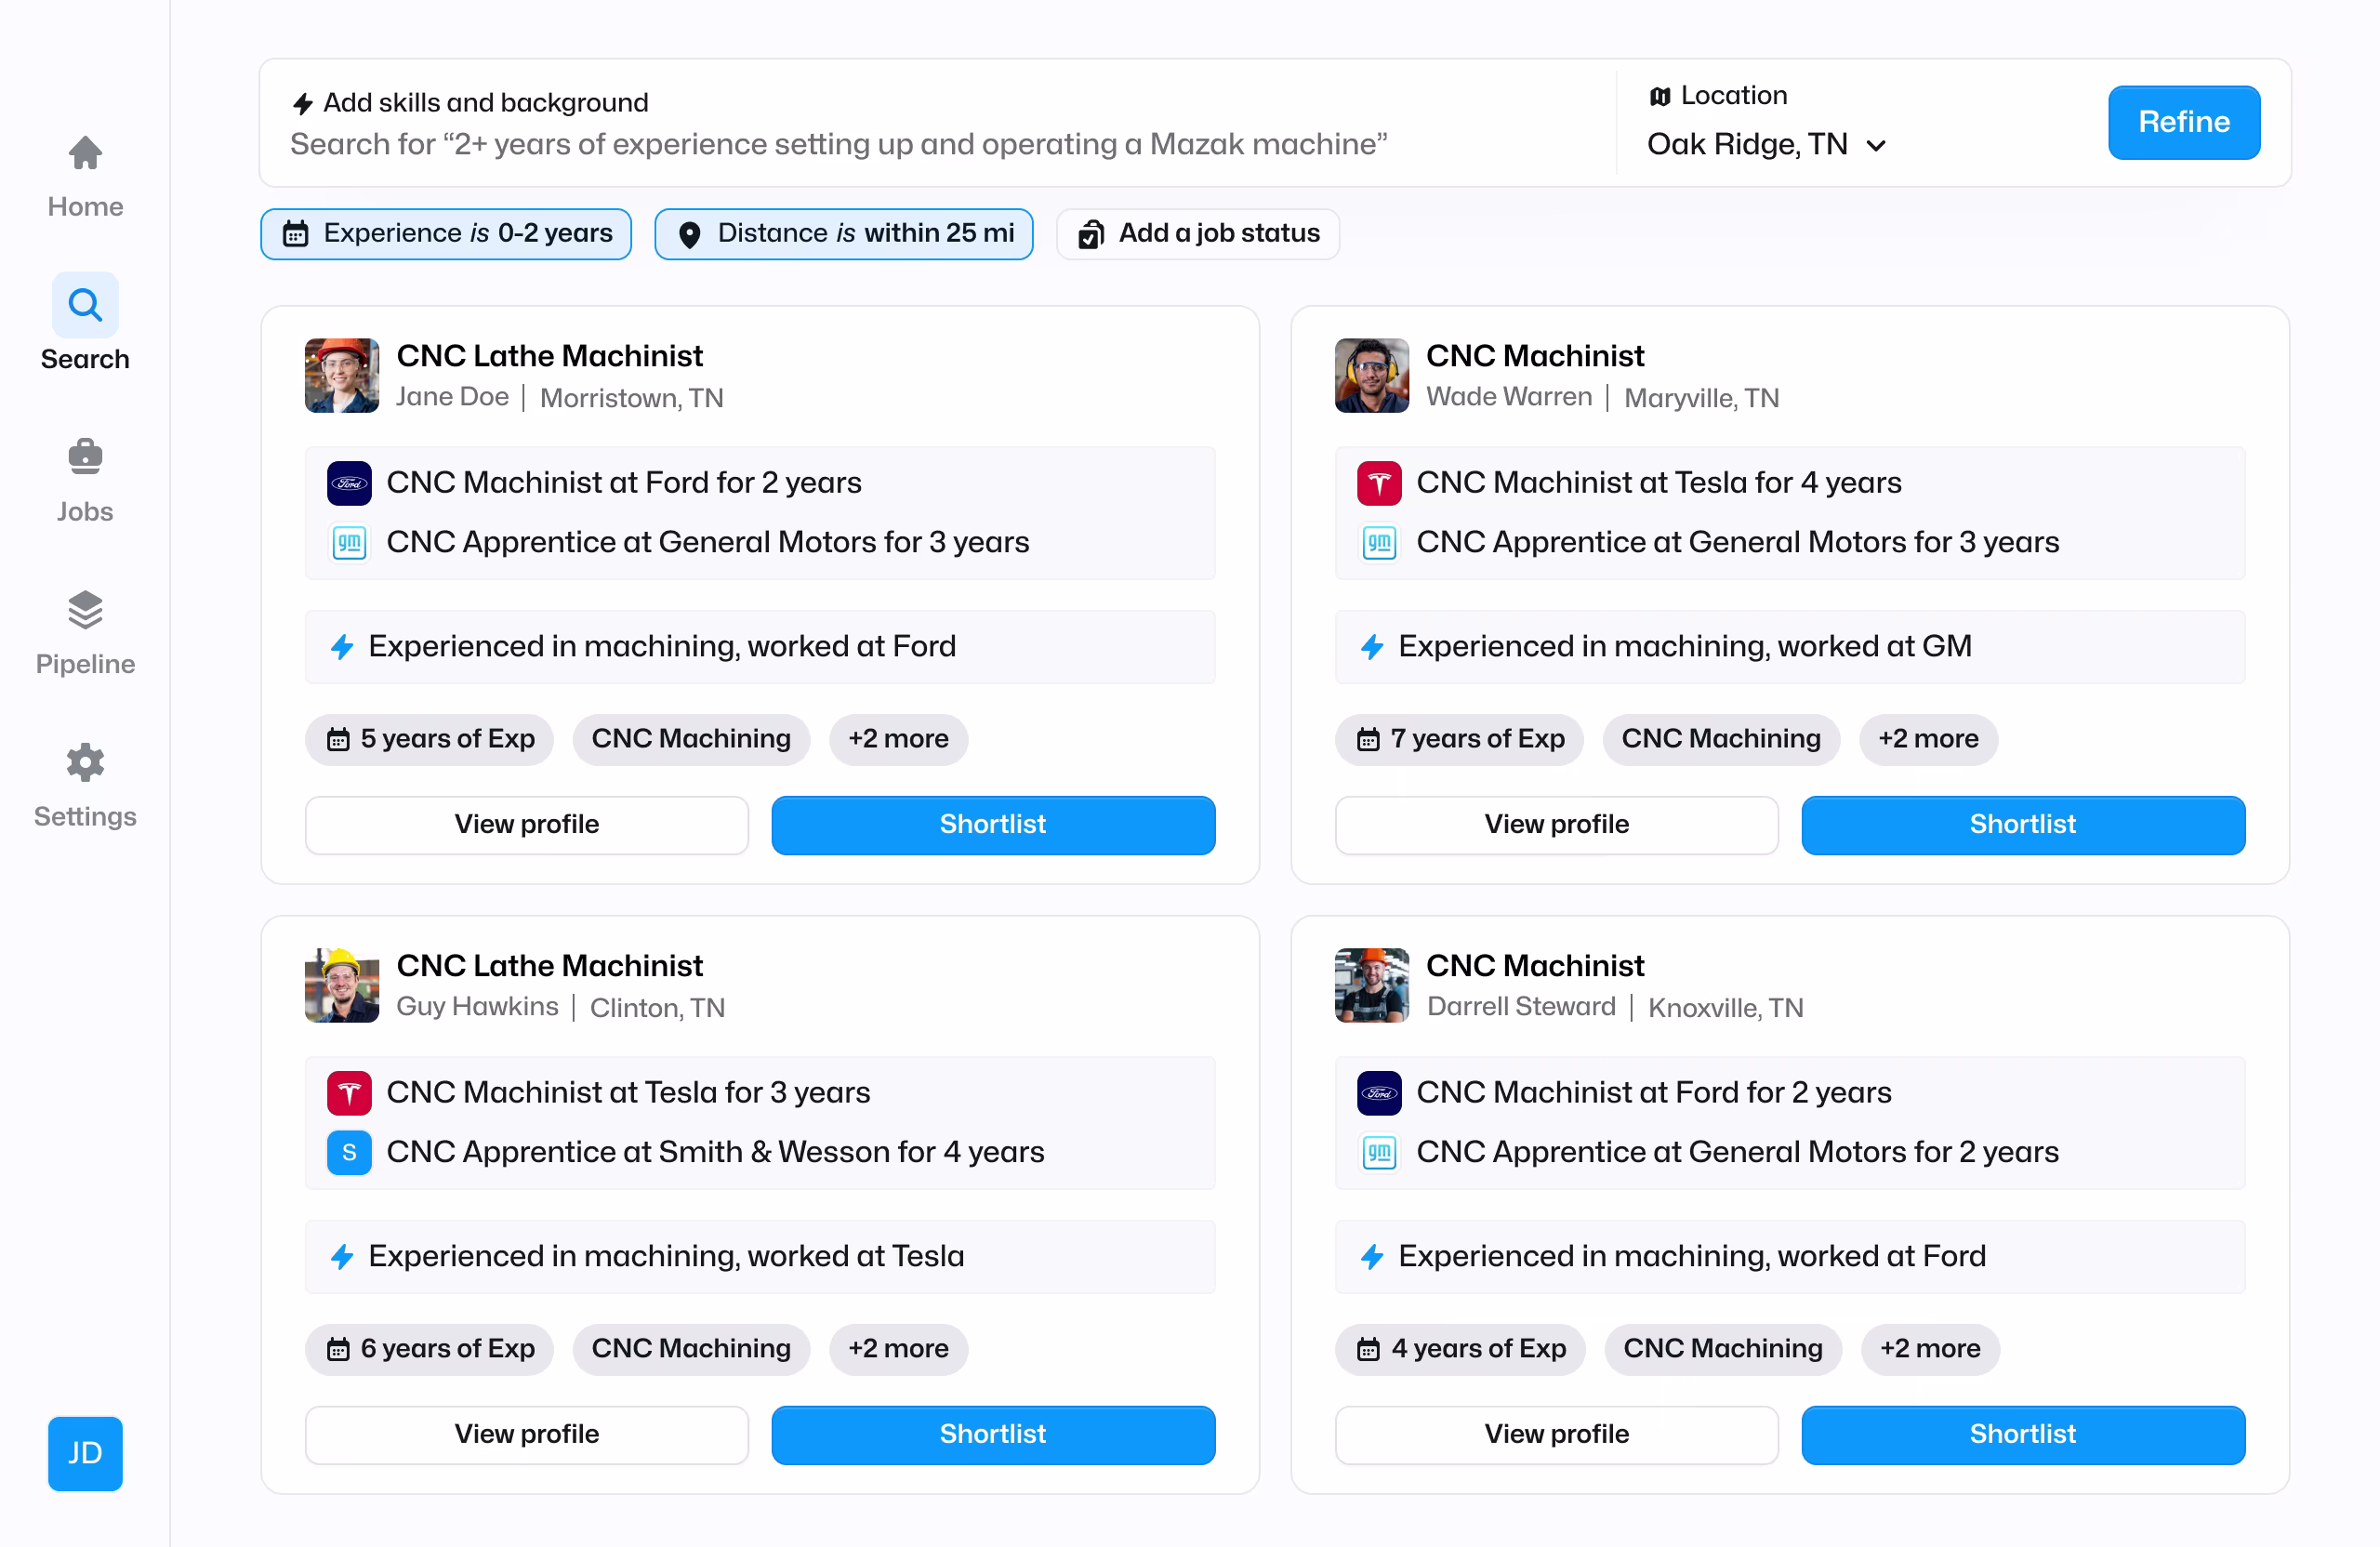The image size is (2380, 1547).
Task: Open Settings gear icon
Action: [x=85, y=763]
